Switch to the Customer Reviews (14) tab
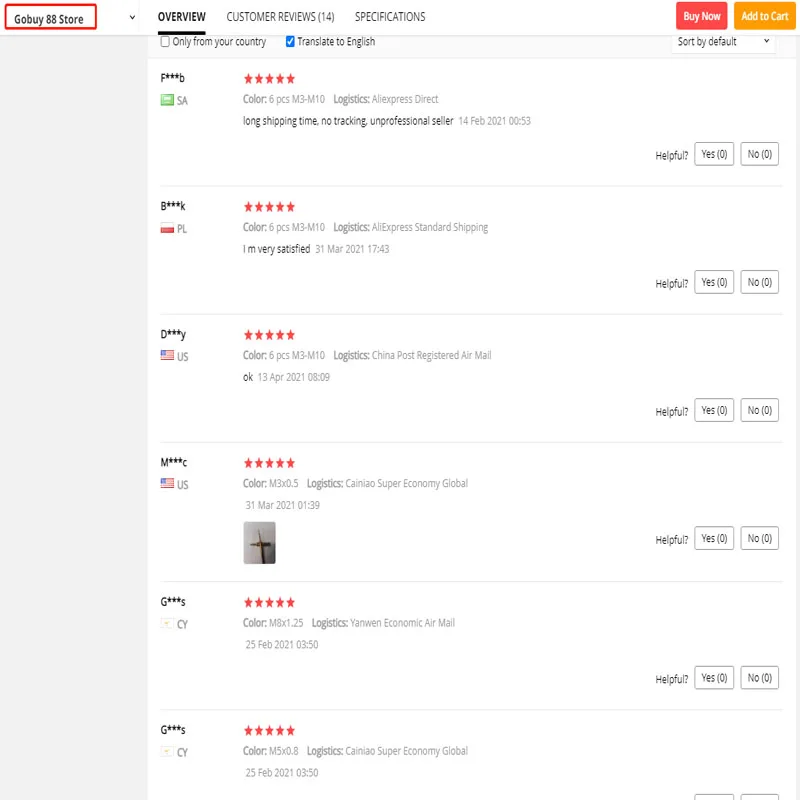 pos(280,17)
